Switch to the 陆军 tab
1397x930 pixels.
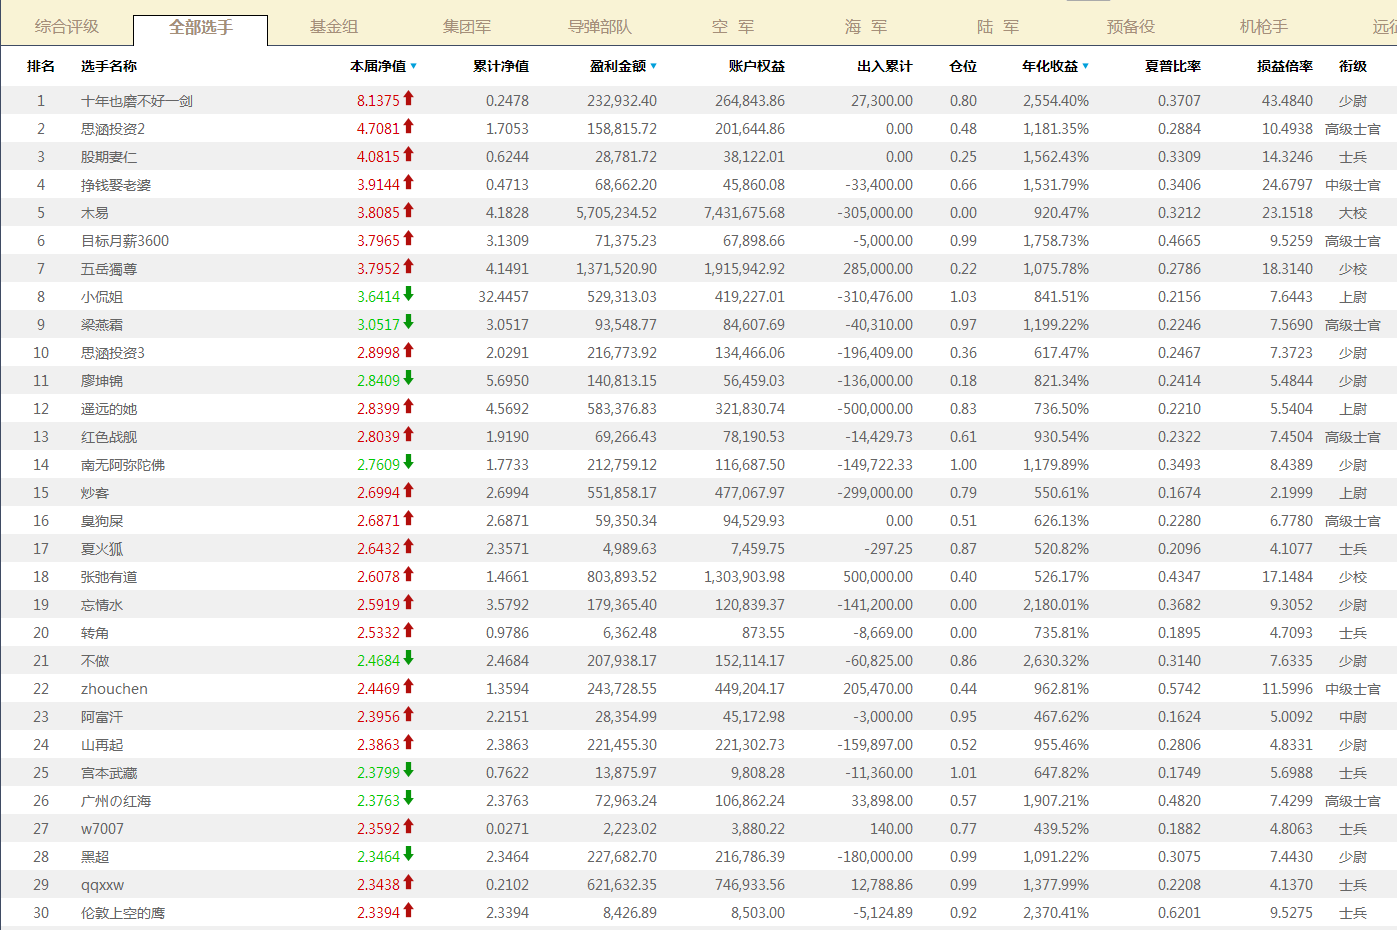[x=998, y=27]
